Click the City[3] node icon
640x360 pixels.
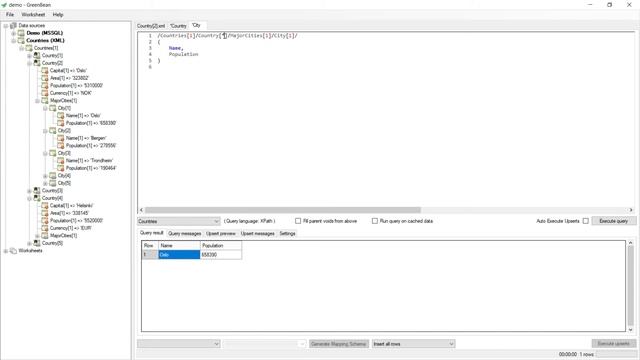click(53, 153)
